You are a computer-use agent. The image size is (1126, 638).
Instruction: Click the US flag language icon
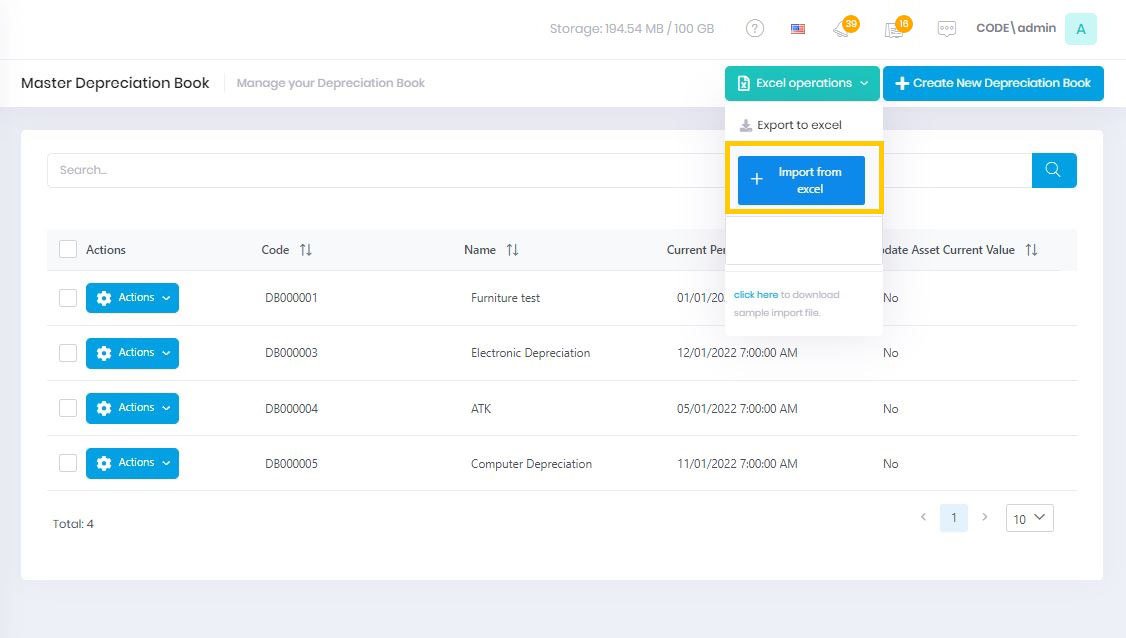[798, 29]
